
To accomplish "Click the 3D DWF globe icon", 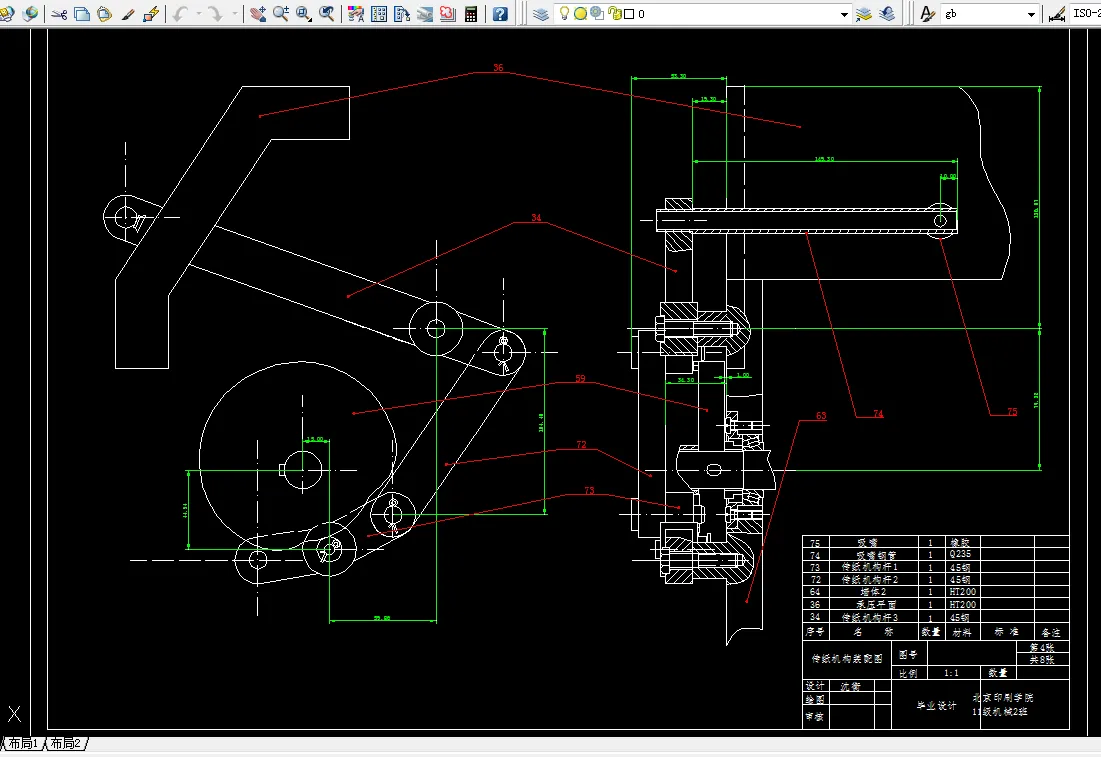I will point(30,13).
